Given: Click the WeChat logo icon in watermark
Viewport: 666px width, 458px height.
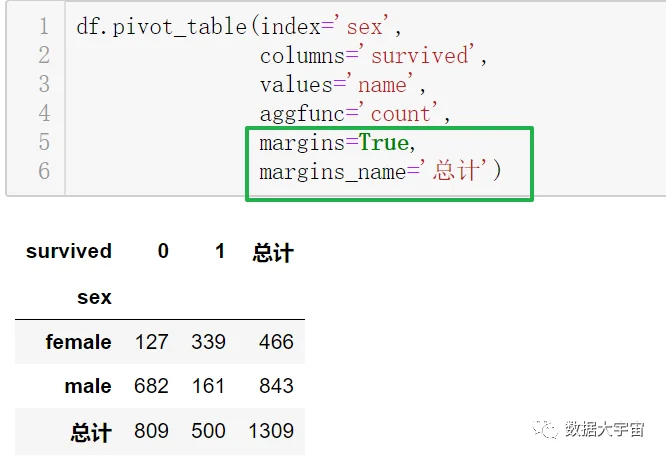Looking at the screenshot, I should click(x=545, y=429).
